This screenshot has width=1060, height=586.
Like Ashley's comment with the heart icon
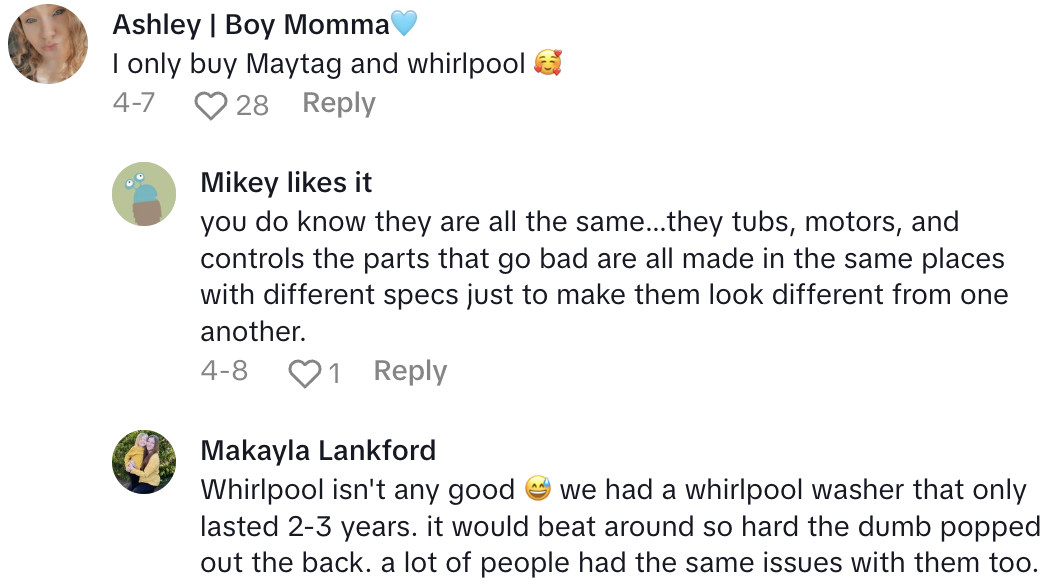click(x=210, y=105)
